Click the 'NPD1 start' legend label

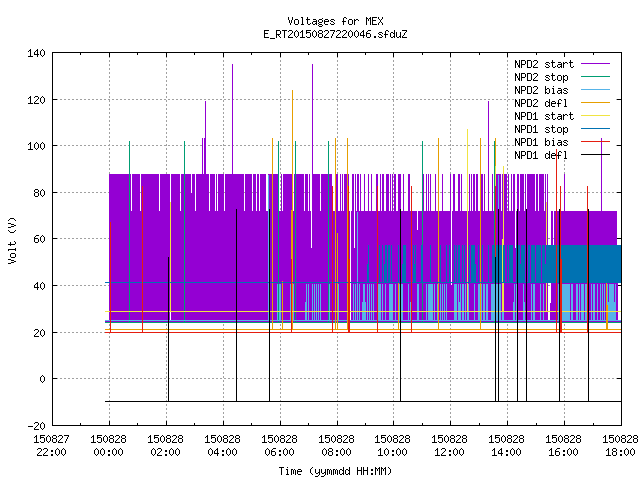click(x=544, y=116)
